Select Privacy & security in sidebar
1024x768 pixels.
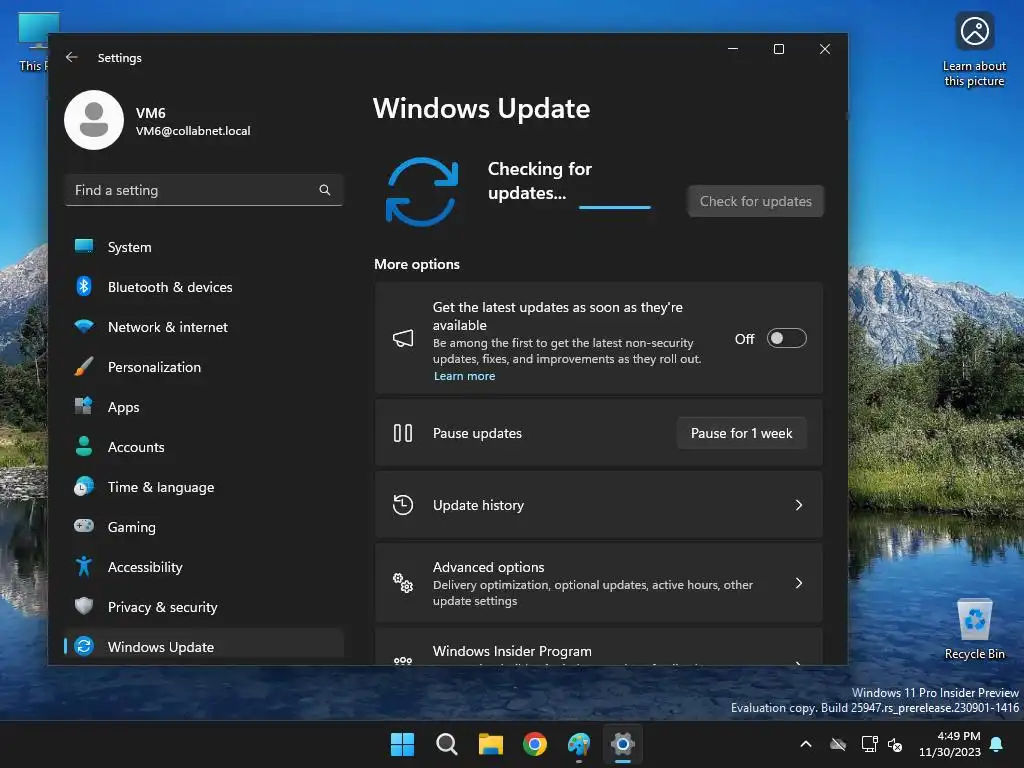pyautogui.click(x=204, y=607)
